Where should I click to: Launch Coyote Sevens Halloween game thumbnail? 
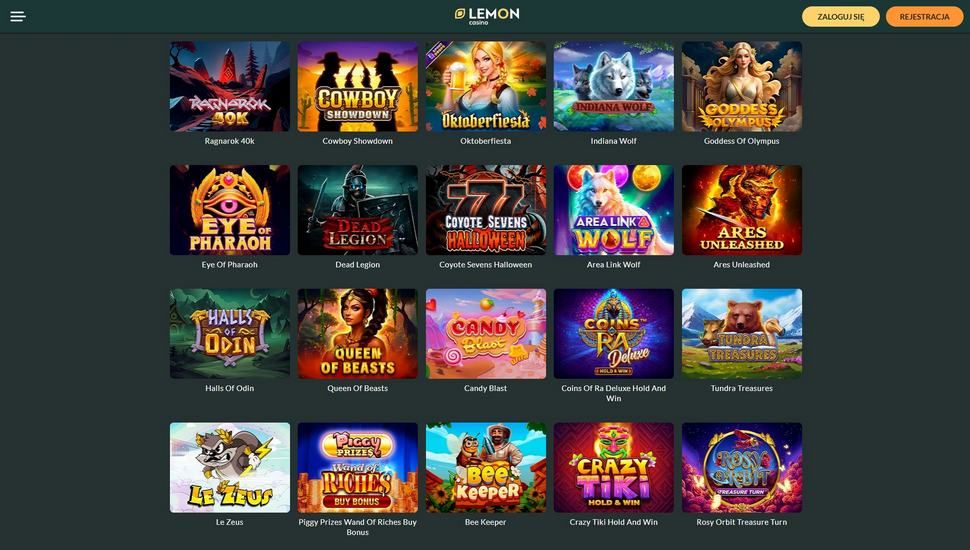(x=486, y=210)
